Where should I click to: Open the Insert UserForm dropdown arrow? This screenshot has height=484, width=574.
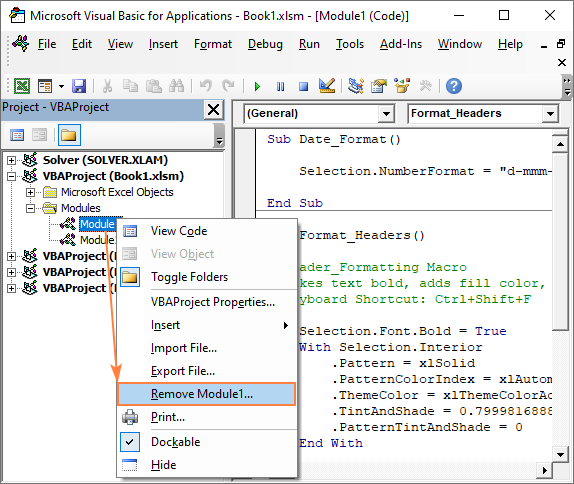(x=62, y=87)
